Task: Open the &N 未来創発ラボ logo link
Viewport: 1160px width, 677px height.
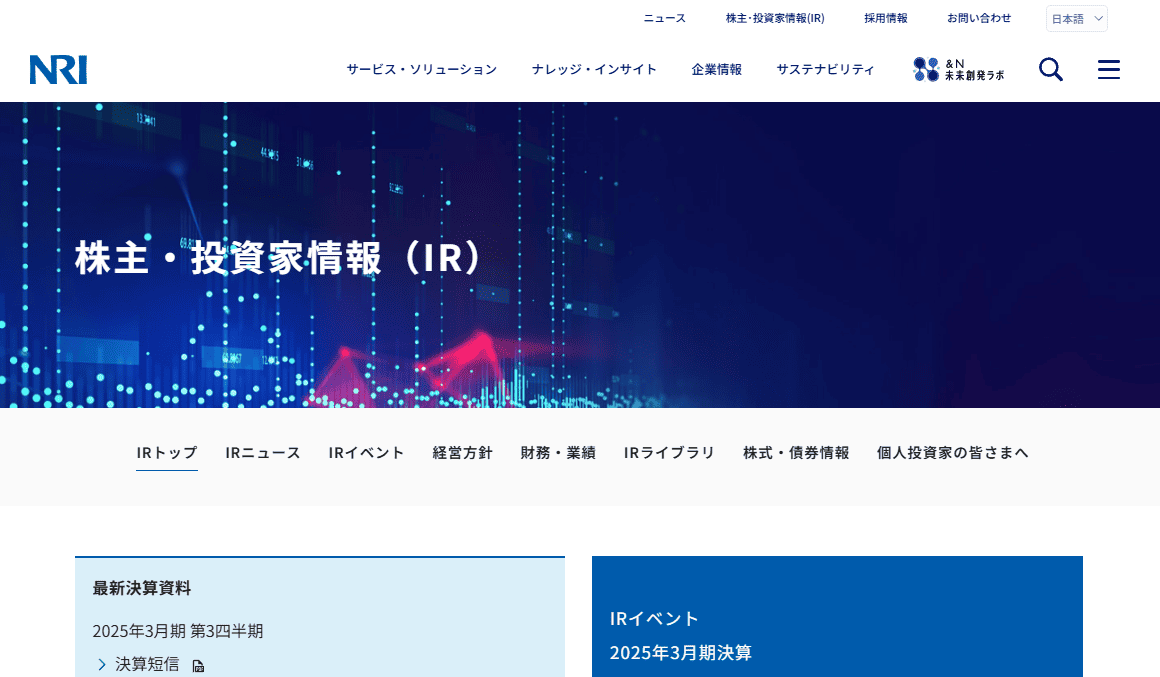Action: tap(959, 70)
